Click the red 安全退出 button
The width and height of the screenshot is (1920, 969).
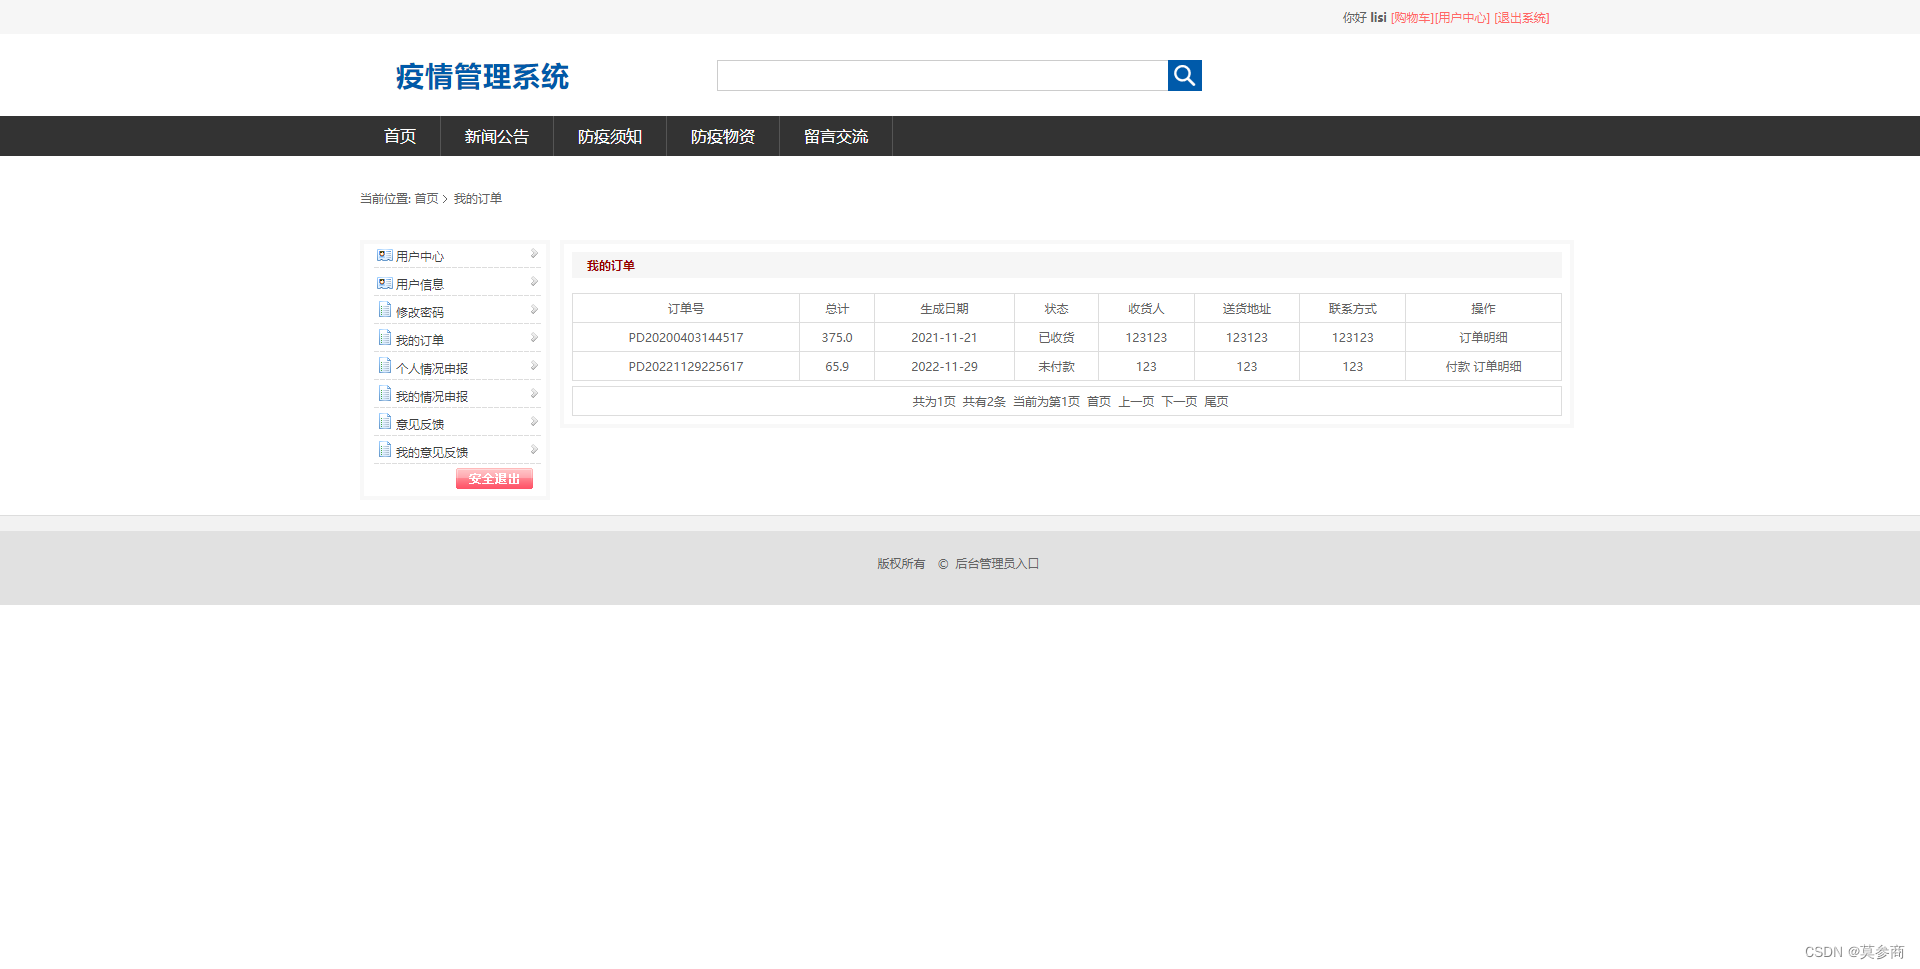tap(494, 479)
